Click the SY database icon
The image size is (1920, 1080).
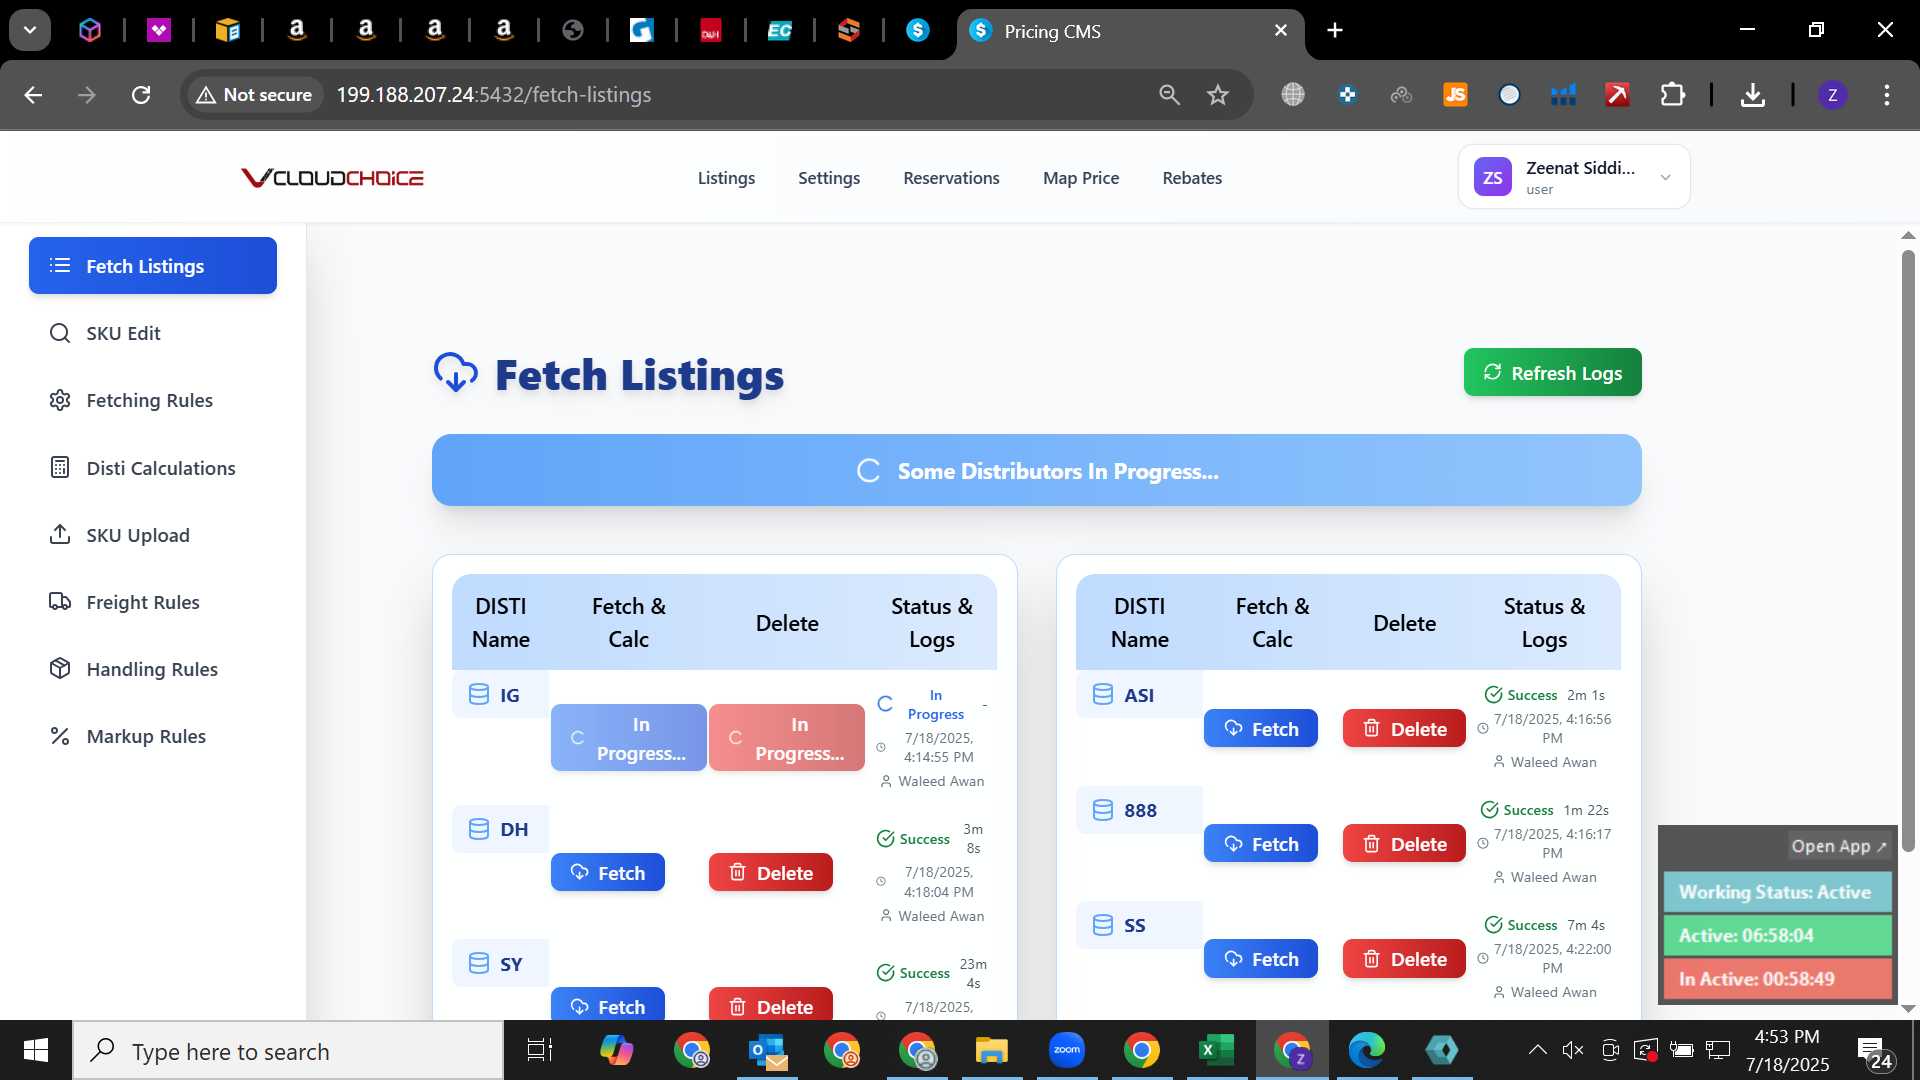pos(479,963)
